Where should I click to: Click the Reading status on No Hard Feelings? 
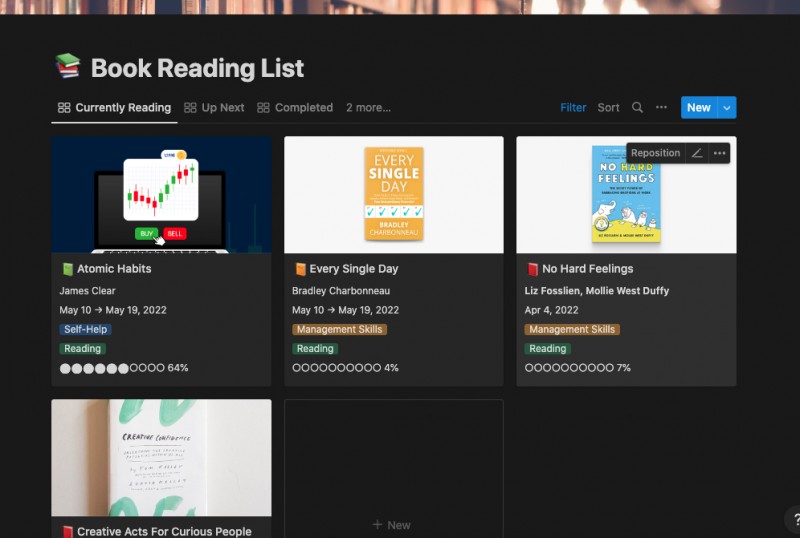pyautogui.click(x=547, y=349)
